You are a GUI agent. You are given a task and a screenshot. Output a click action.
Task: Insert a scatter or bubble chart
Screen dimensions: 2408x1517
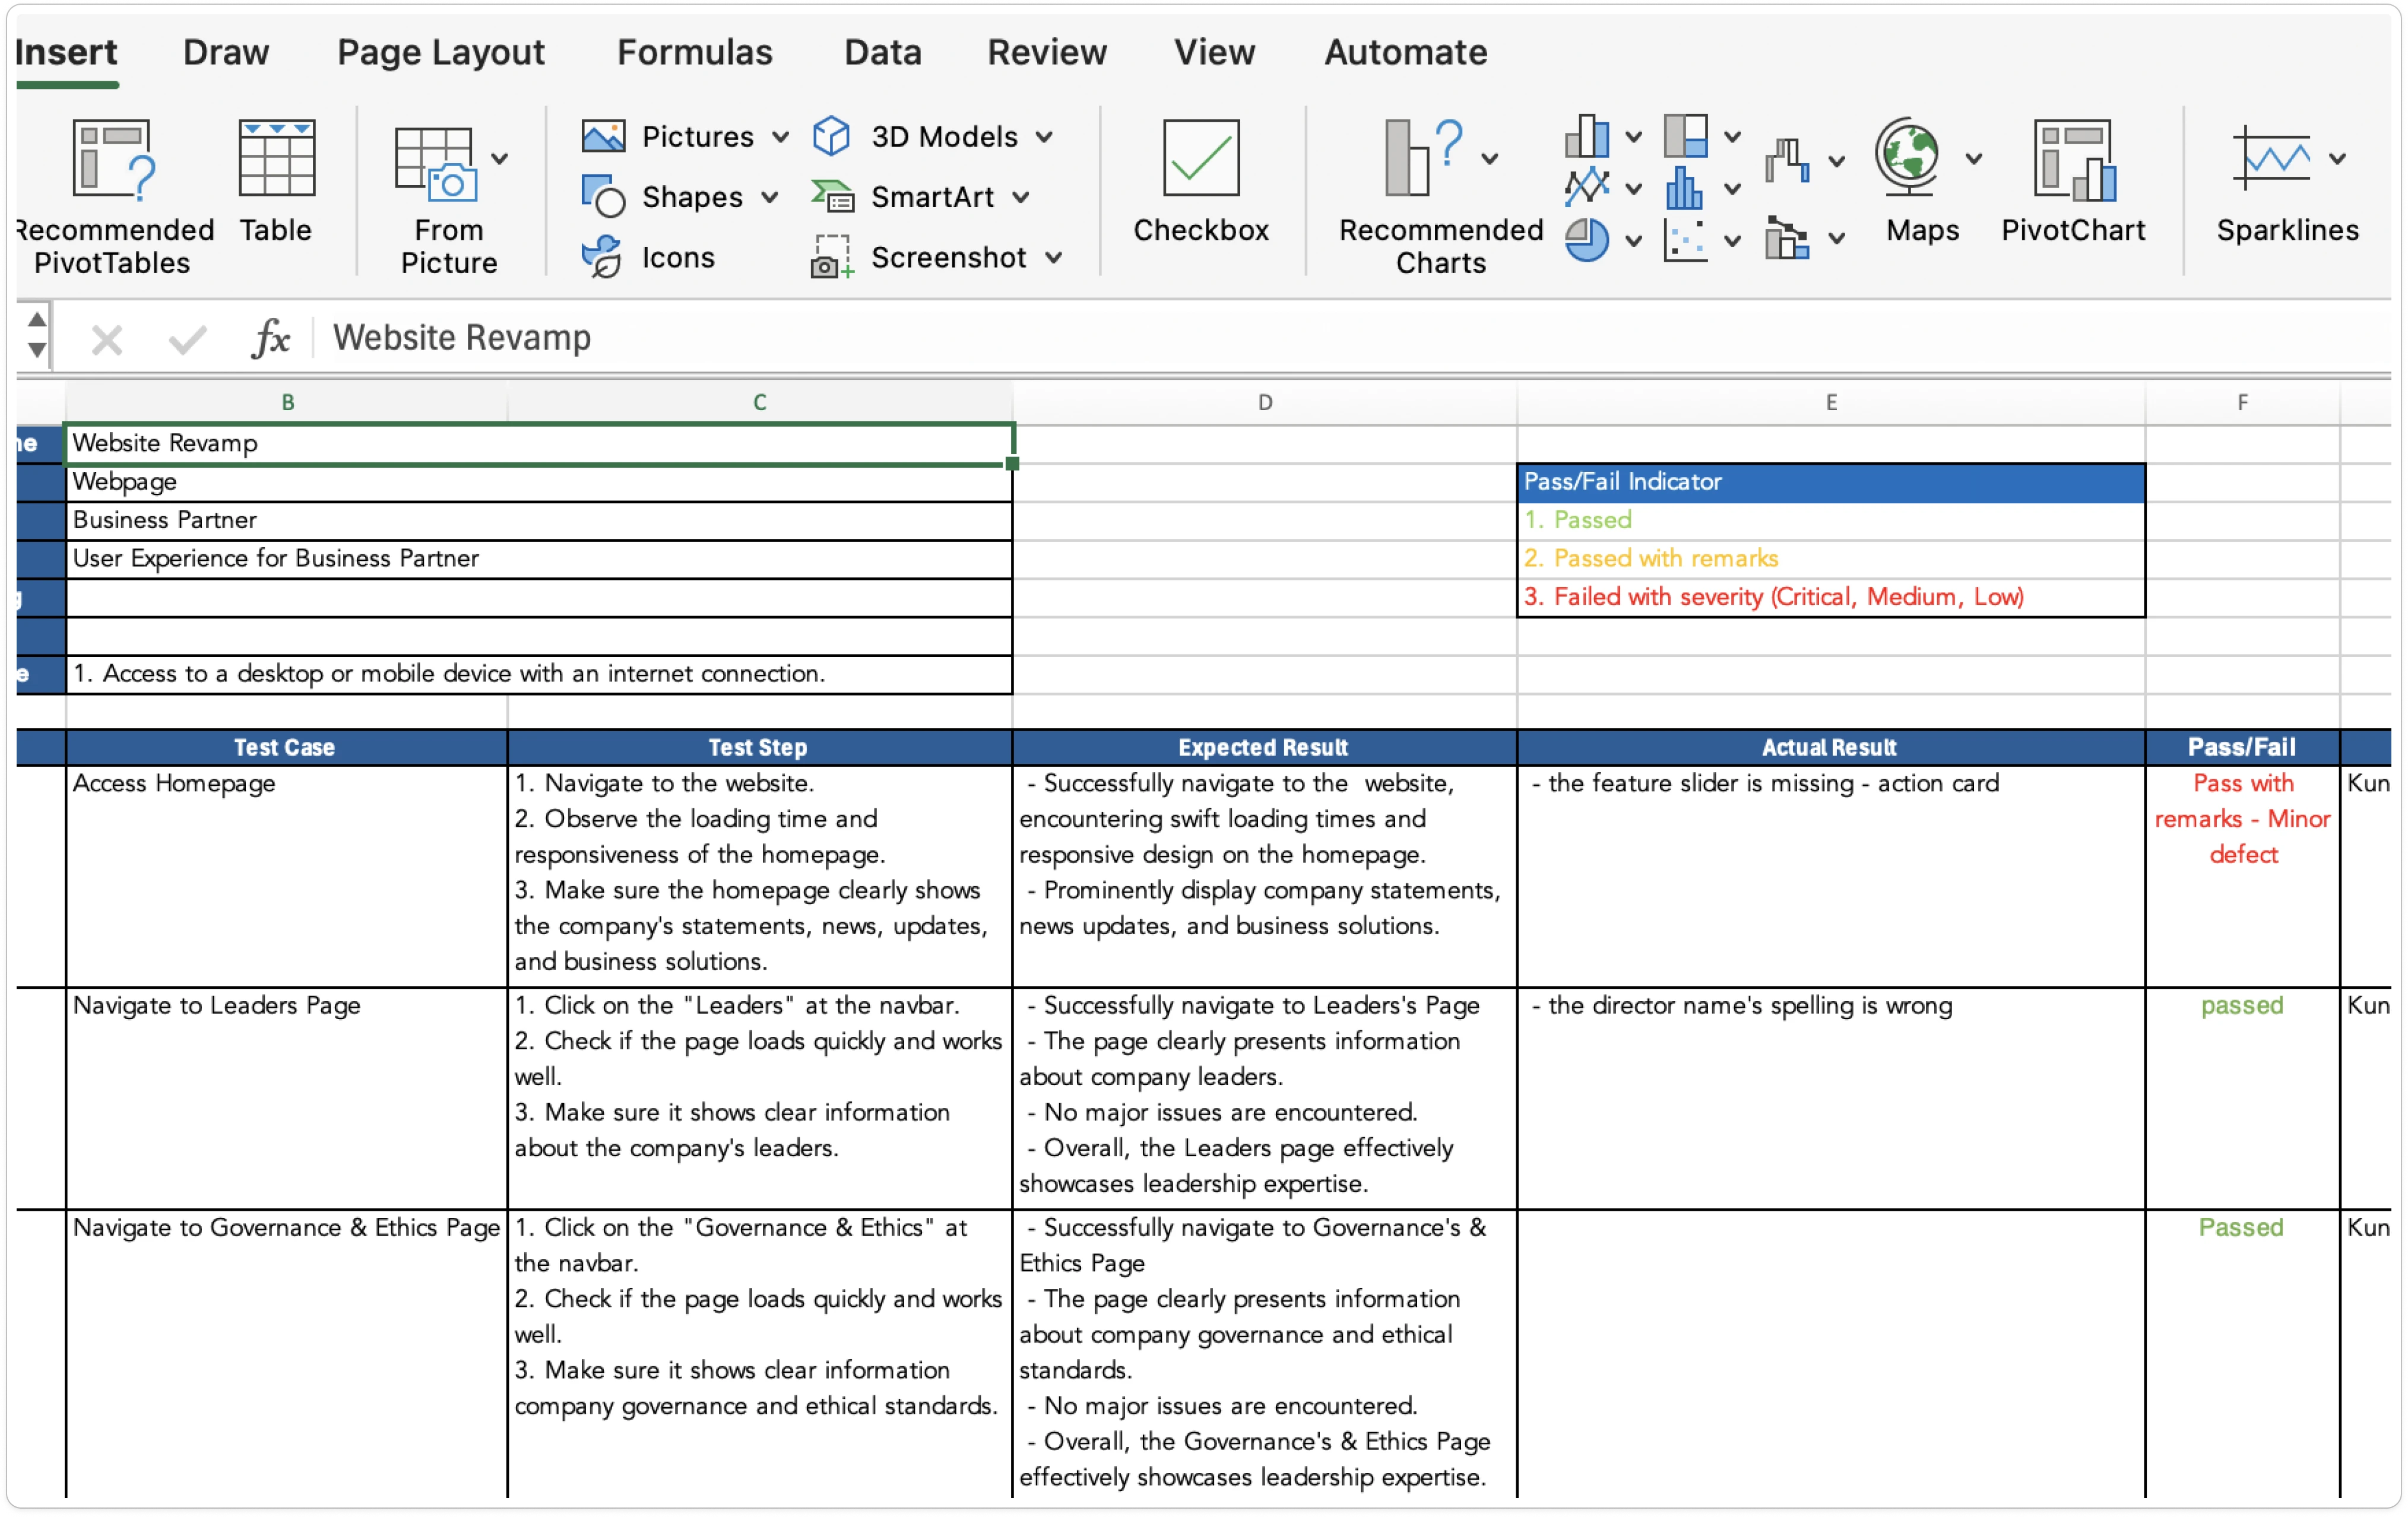tap(1686, 240)
